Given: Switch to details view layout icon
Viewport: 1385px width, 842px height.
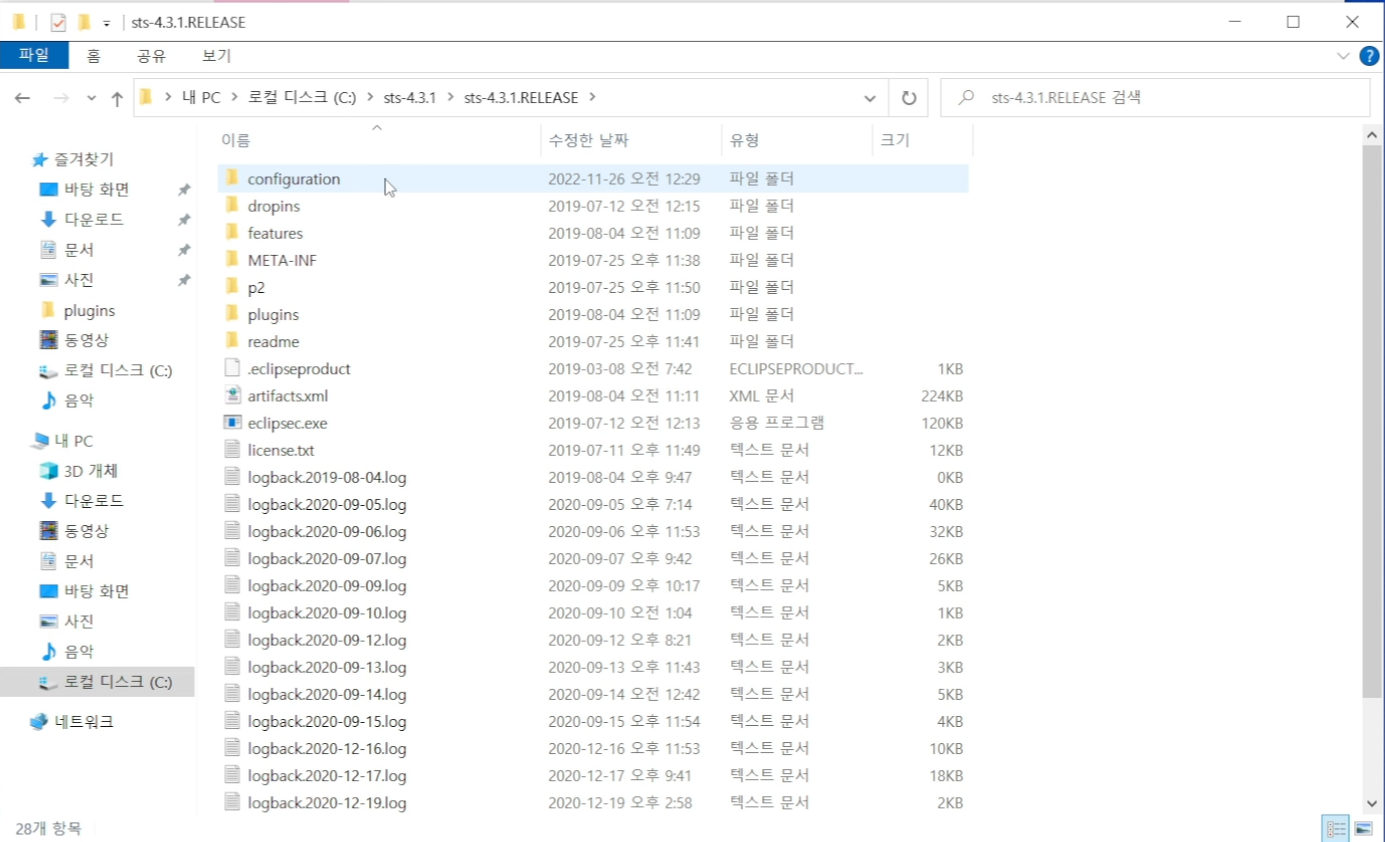Looking at the screenshot, I should pyautogui.click(x=1335, y=829).
